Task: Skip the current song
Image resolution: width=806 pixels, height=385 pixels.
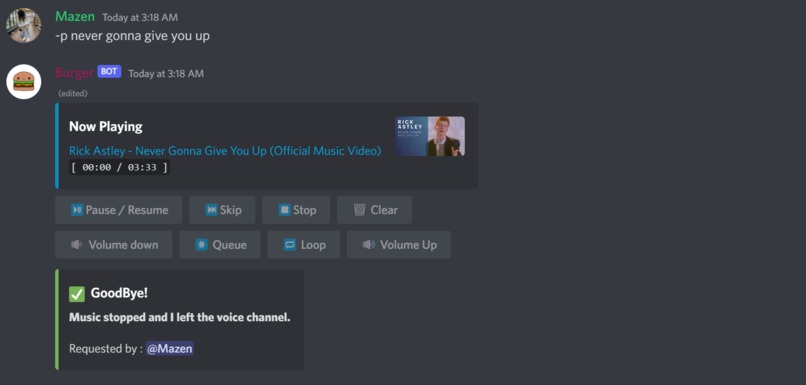Action: click(x=222, y=210)
